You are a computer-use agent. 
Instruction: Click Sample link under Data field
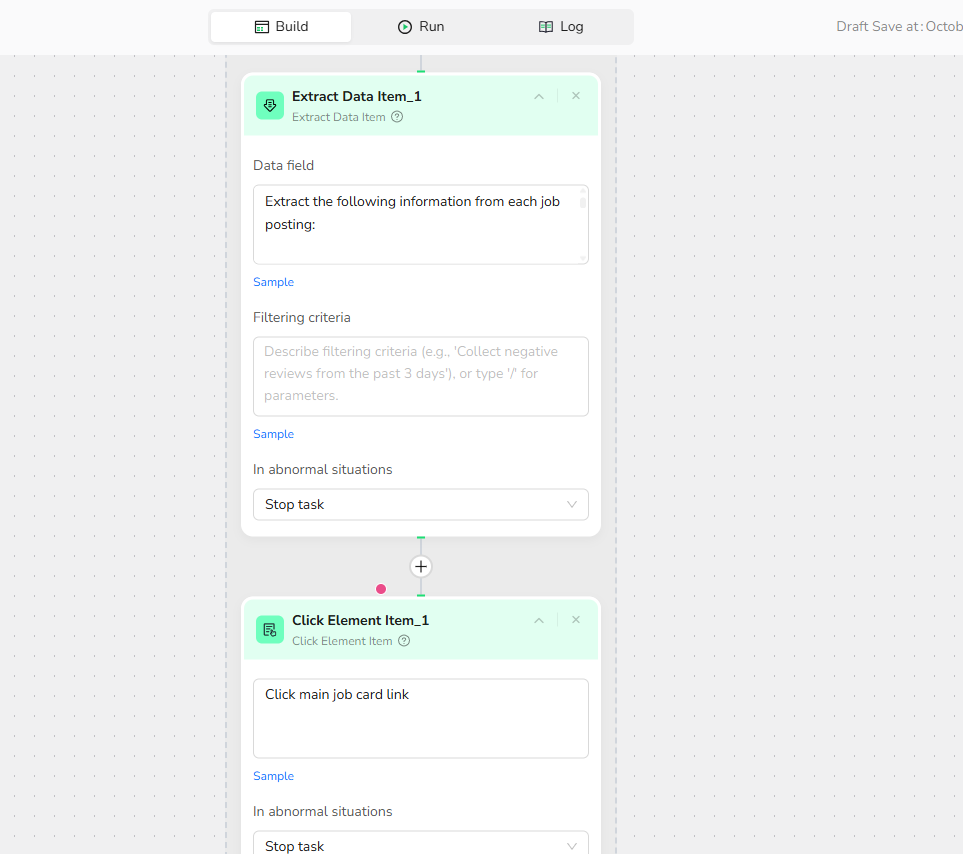tap(273, 282)
